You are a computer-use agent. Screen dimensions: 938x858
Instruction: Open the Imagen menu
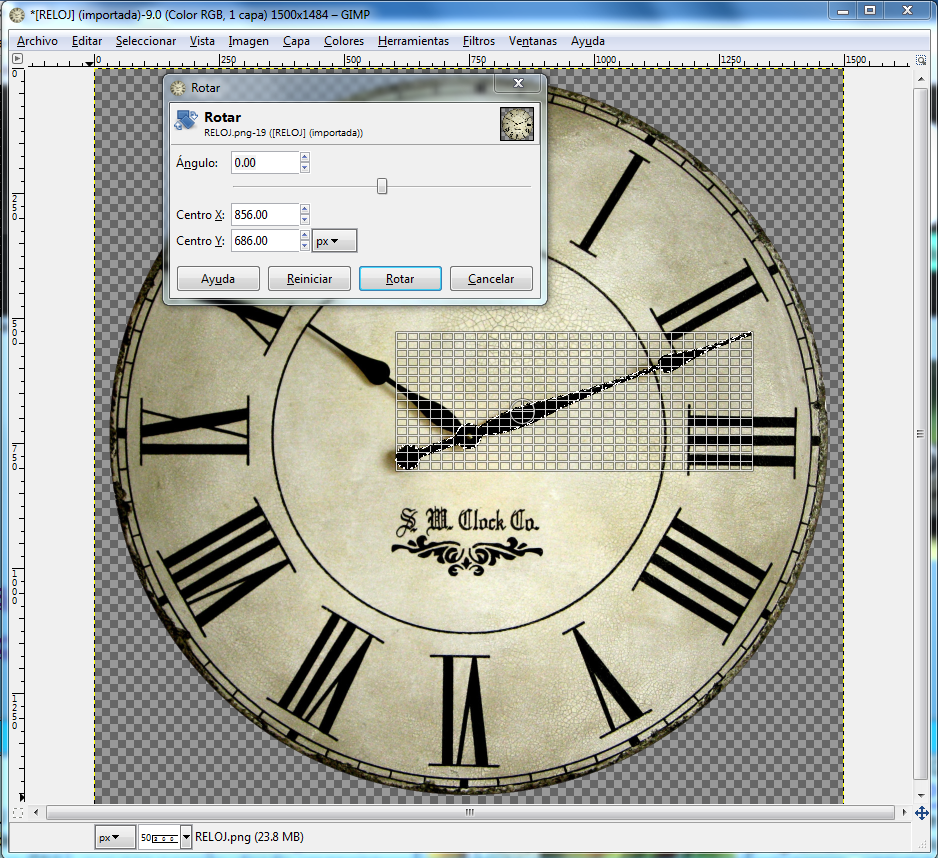248,41
